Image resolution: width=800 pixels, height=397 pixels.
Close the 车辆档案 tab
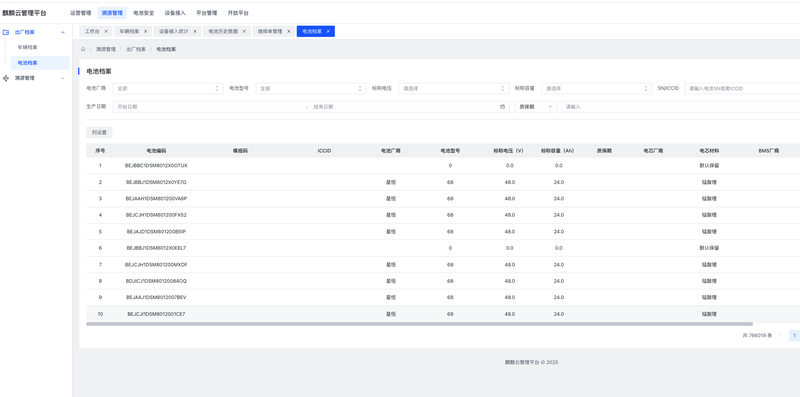145,31
